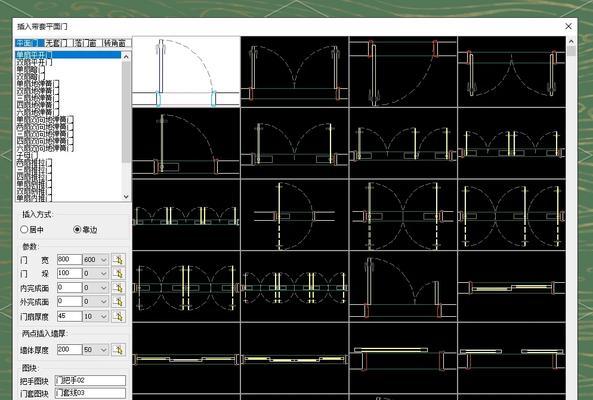Open the 门宽 dropdown showing 600
This screenshot has height=400, width=593.
pyautogui.click(x=96, y=260)
